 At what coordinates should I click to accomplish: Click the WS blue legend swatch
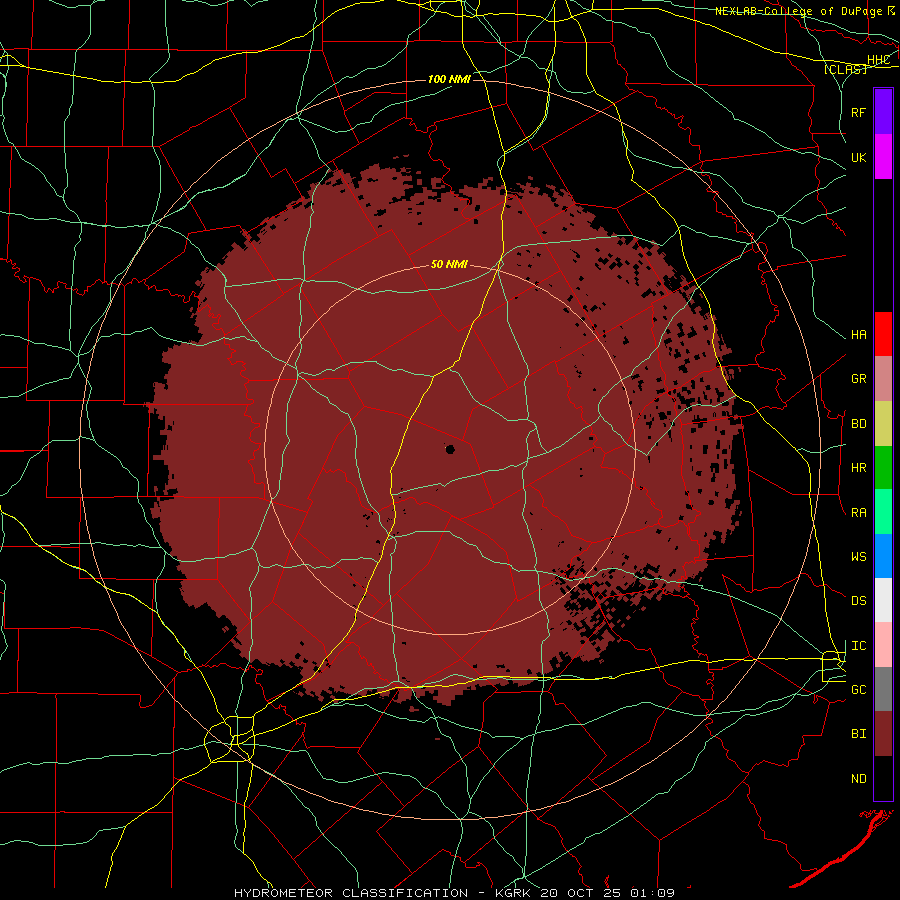[883, 556]
